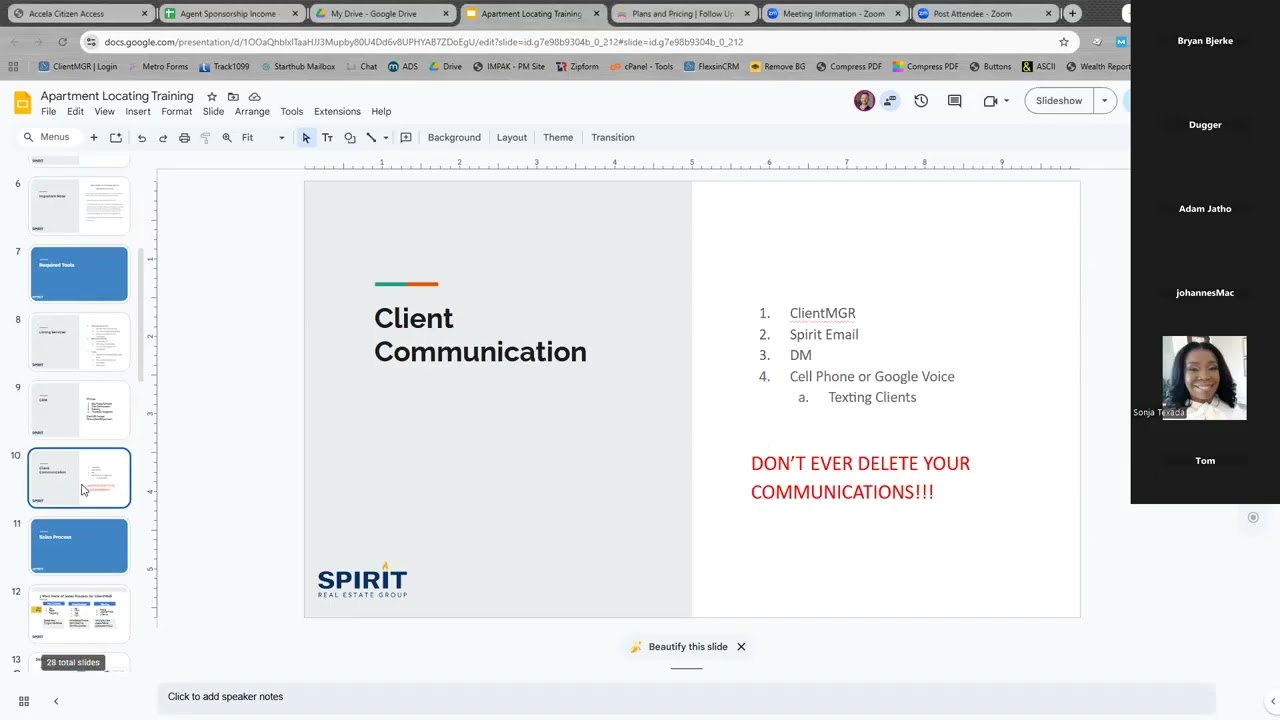This screenshot has height=720, width=1280.
Task: Click Beautify this slide
Action: pyautogui.click(x=679, y=647)
